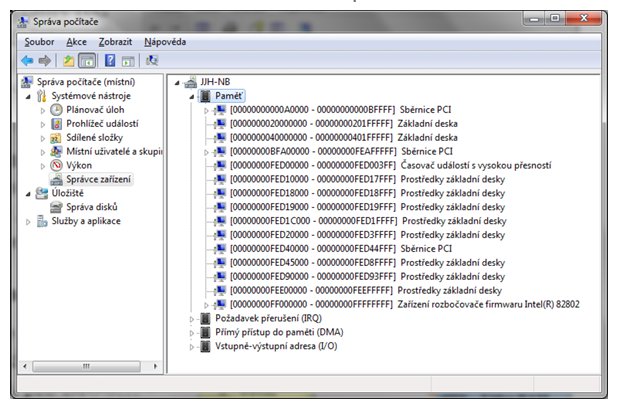Open the Zobrazit menu
Image resolution: width=621 pixels, height=411 pixels.
tap(115, 42)
